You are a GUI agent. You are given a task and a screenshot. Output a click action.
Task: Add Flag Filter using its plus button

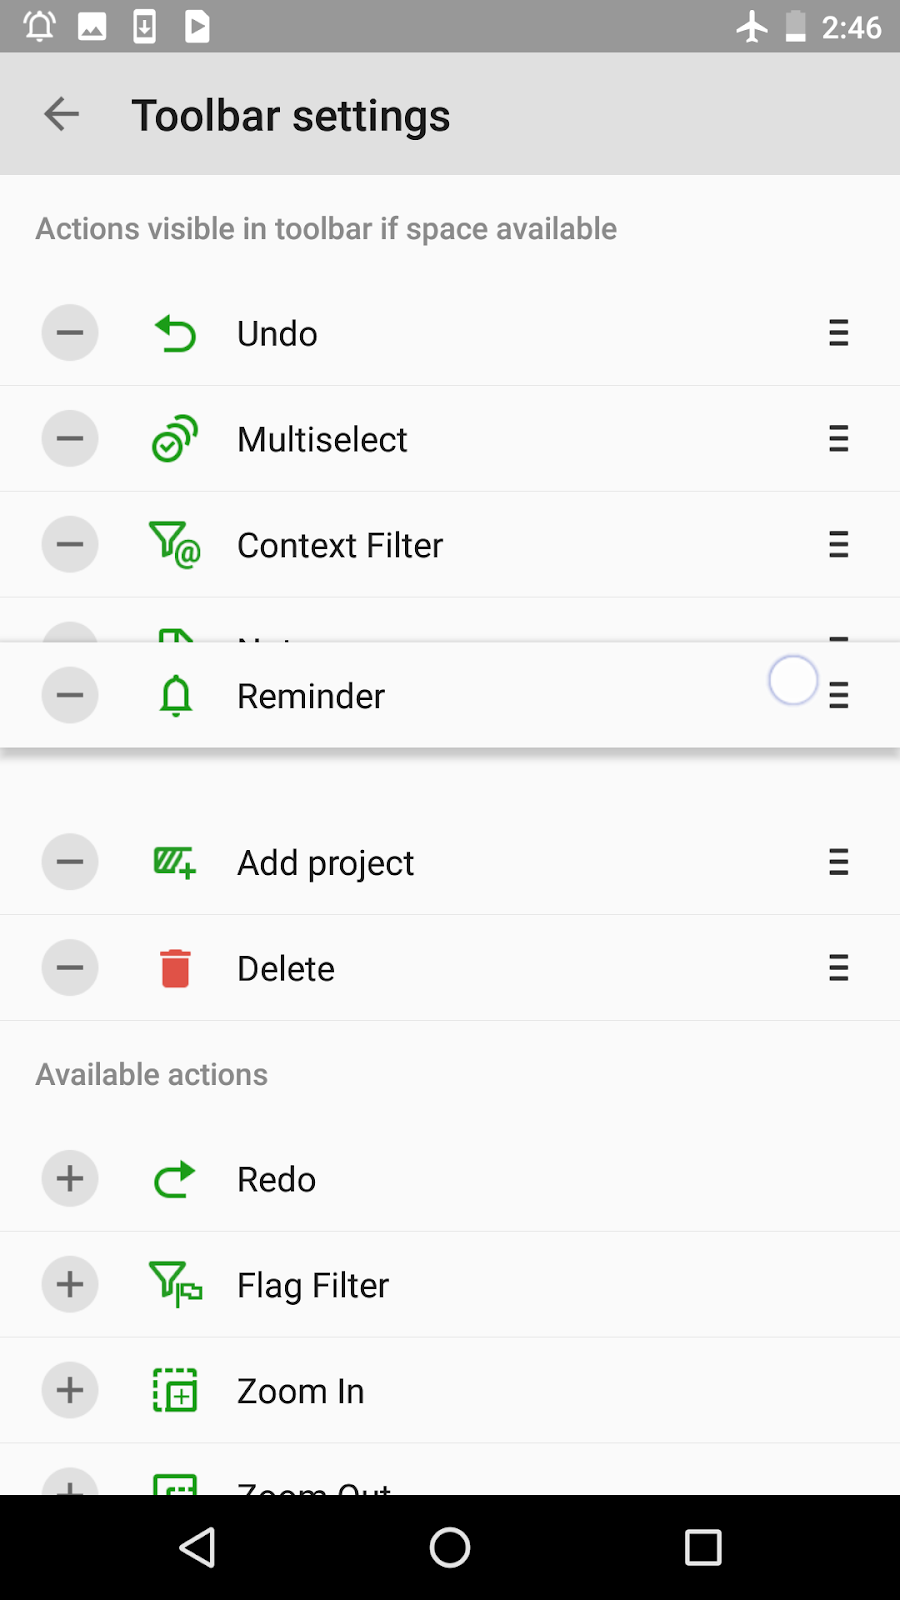coord(70,1285)
